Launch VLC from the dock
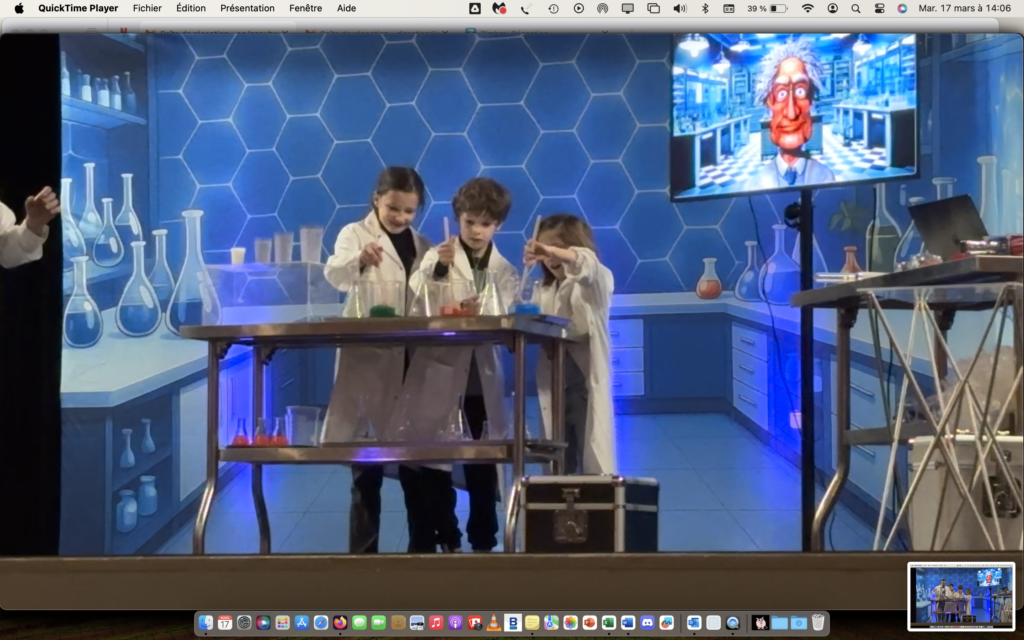 tap(493, 622)
